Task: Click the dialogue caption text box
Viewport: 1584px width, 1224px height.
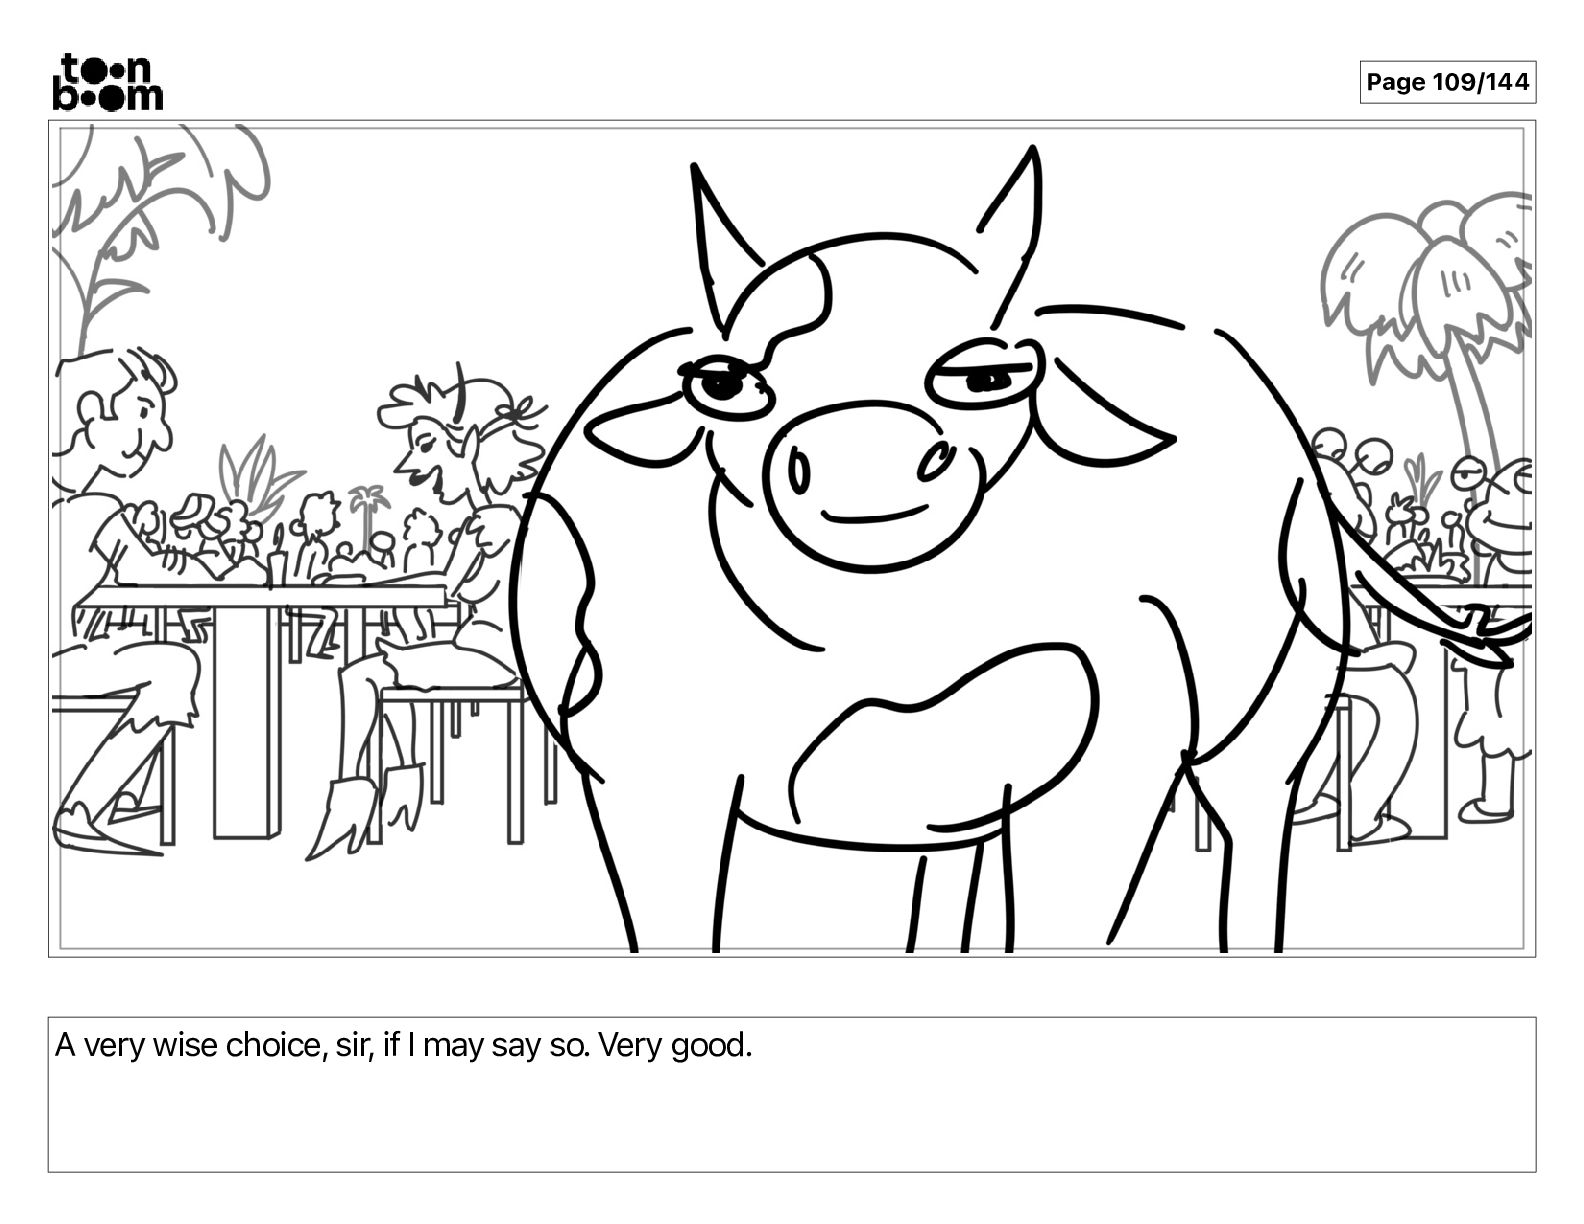Action: (791, 1094)
